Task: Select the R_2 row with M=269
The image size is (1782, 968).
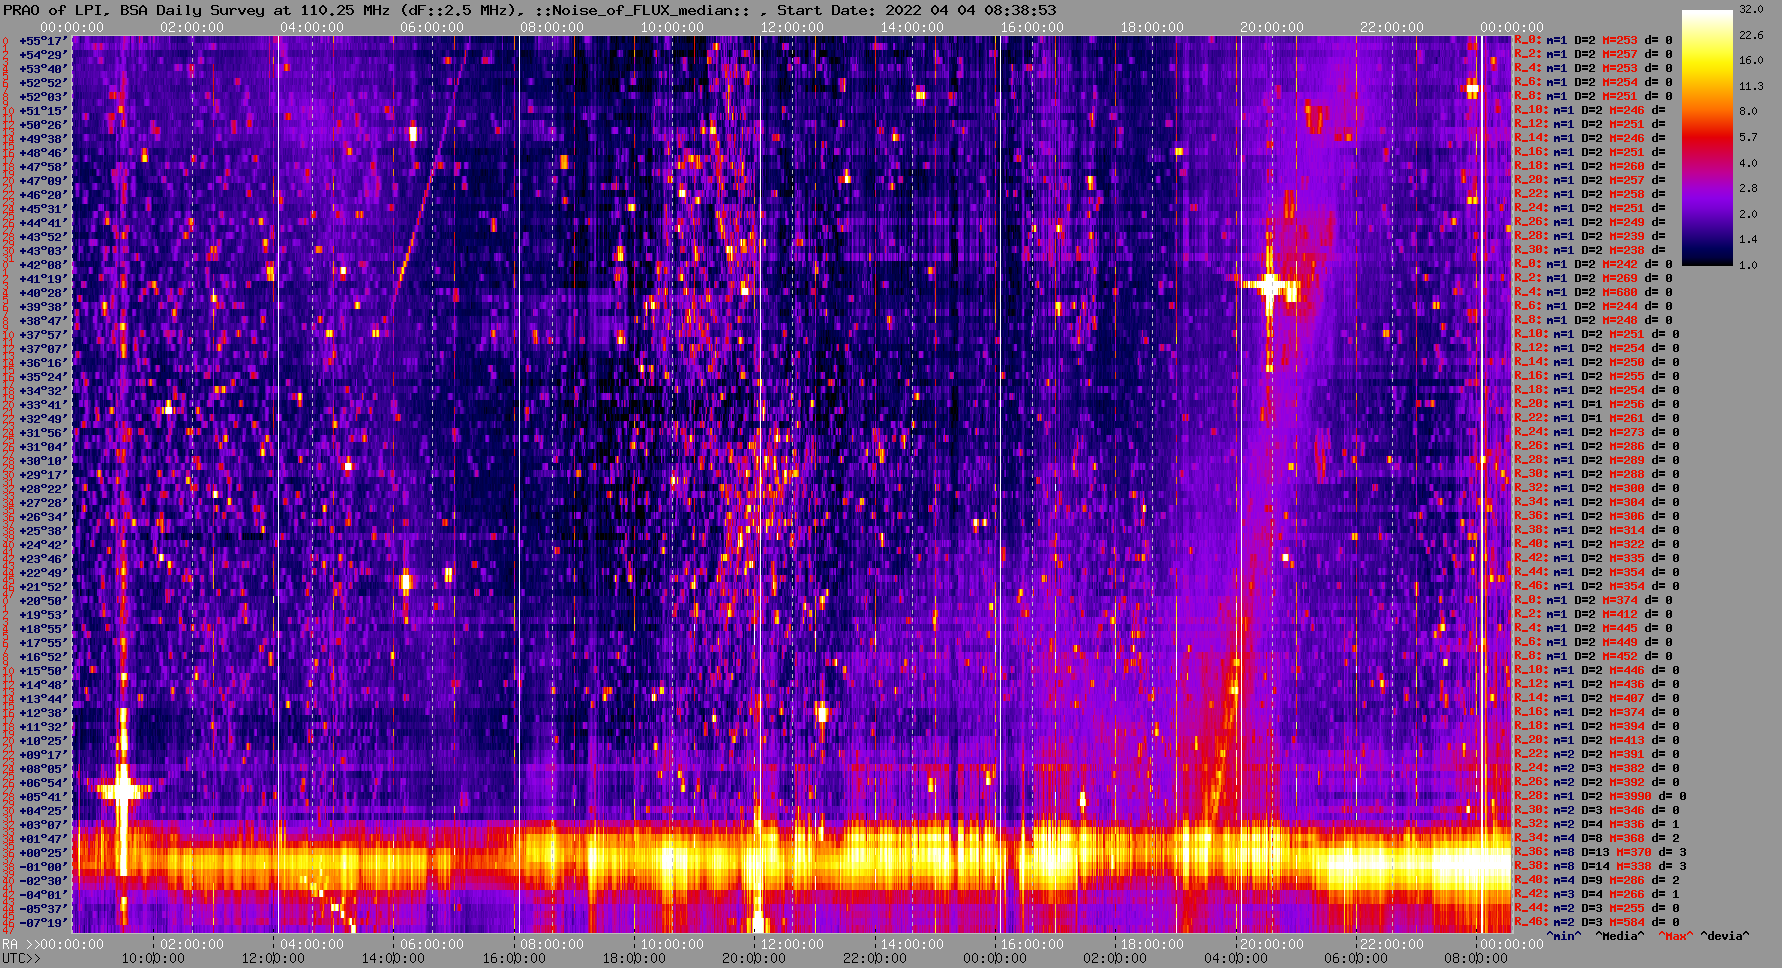Action: (1597, 278)
